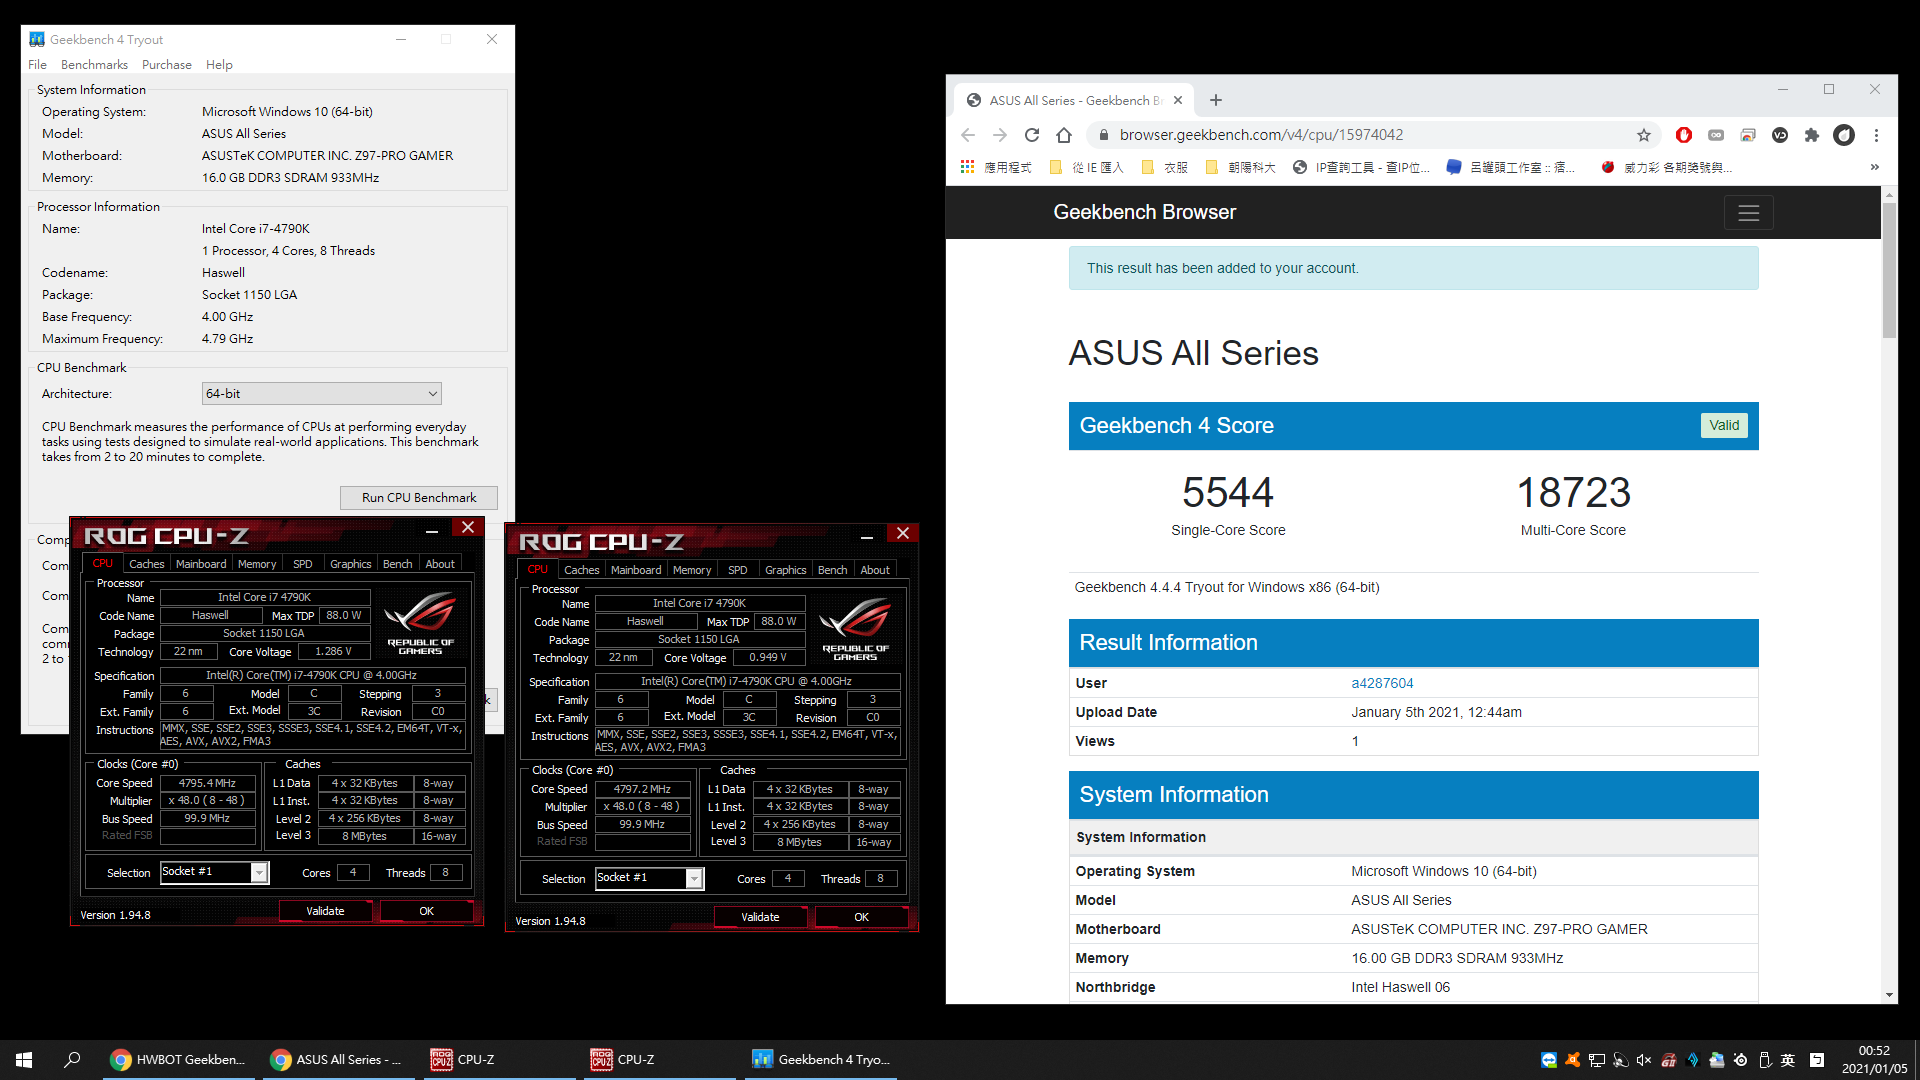
Task: Open the SteelSeries tray icon
Action: pyautogui.click(x=1741, y=1060)
